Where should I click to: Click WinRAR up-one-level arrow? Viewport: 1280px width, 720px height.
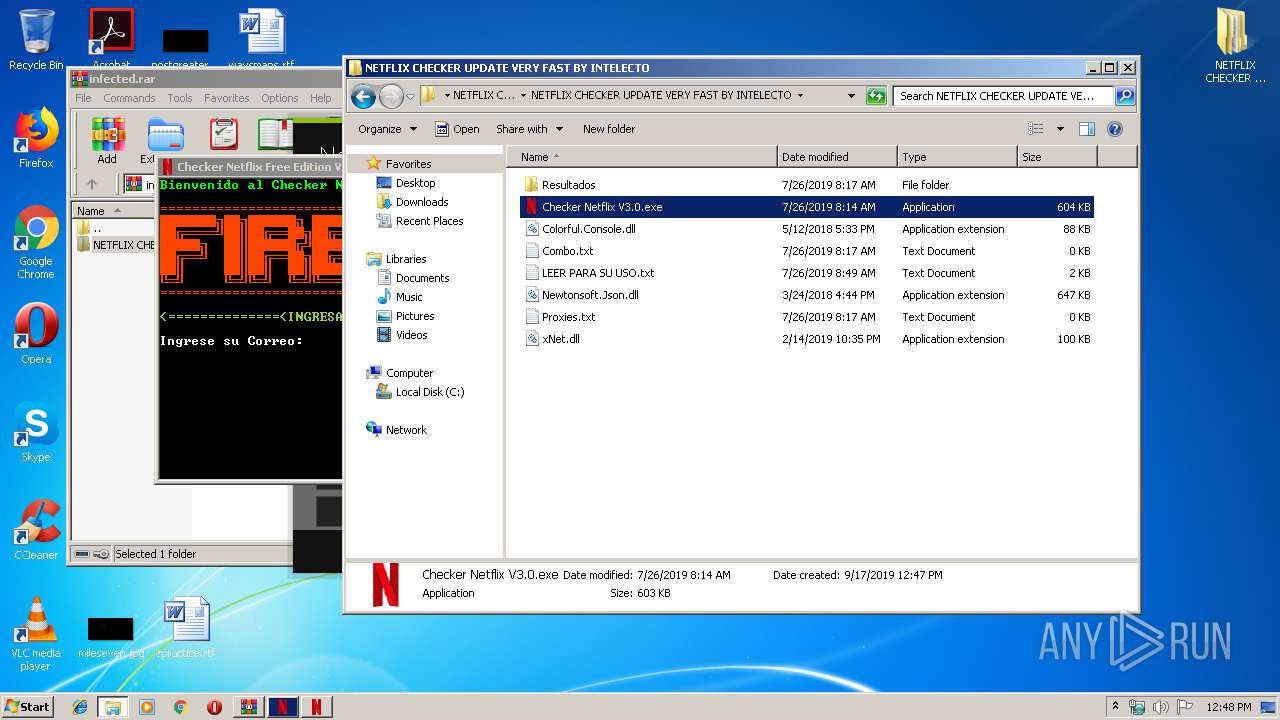[x=92, y=184]
